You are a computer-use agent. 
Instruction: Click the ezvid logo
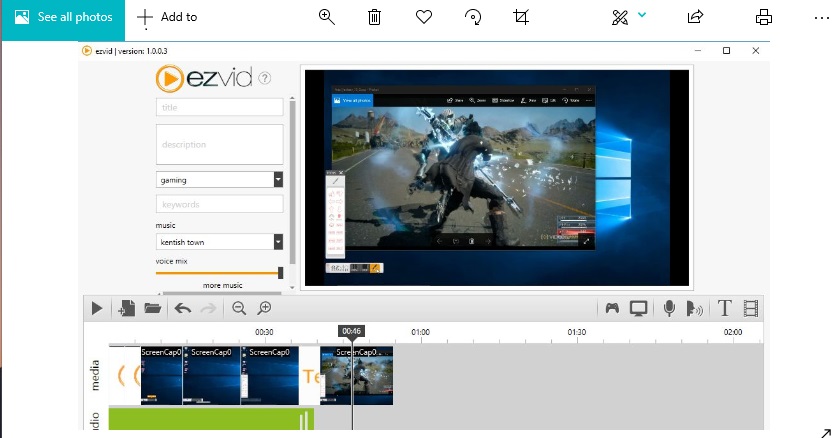coord(203,78)
